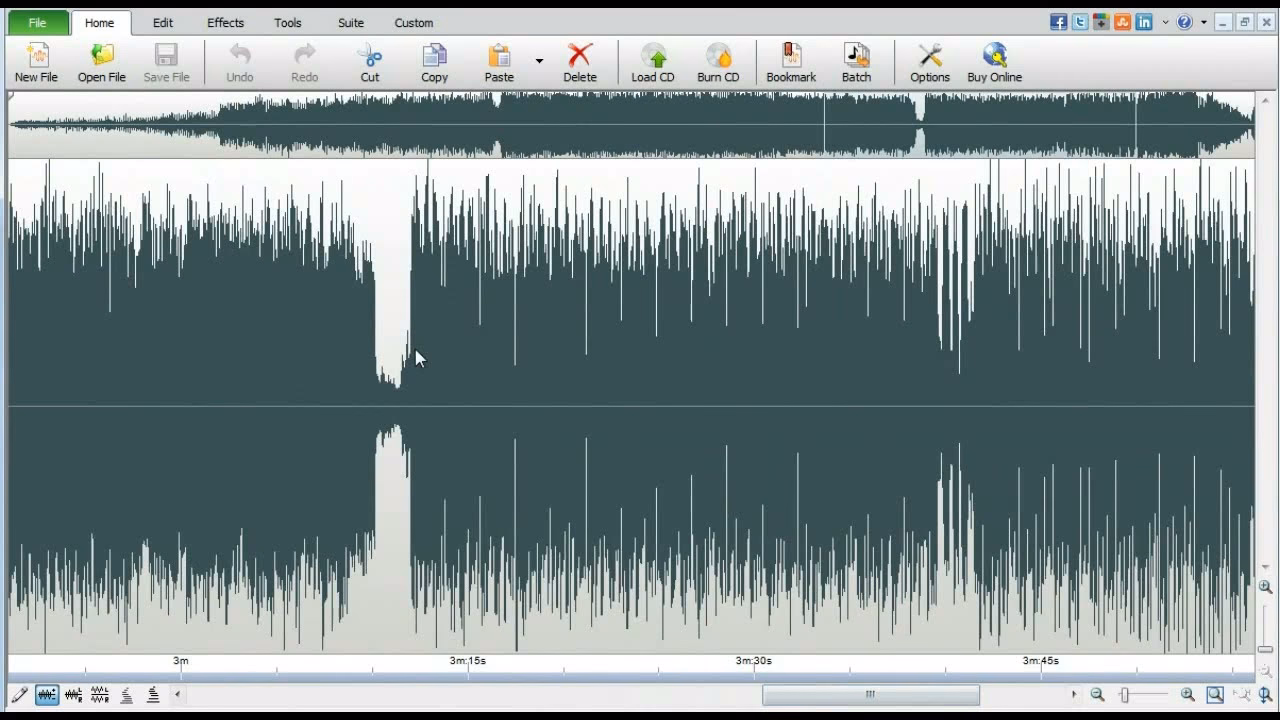Switch to the Effects tab

(224, 22)
